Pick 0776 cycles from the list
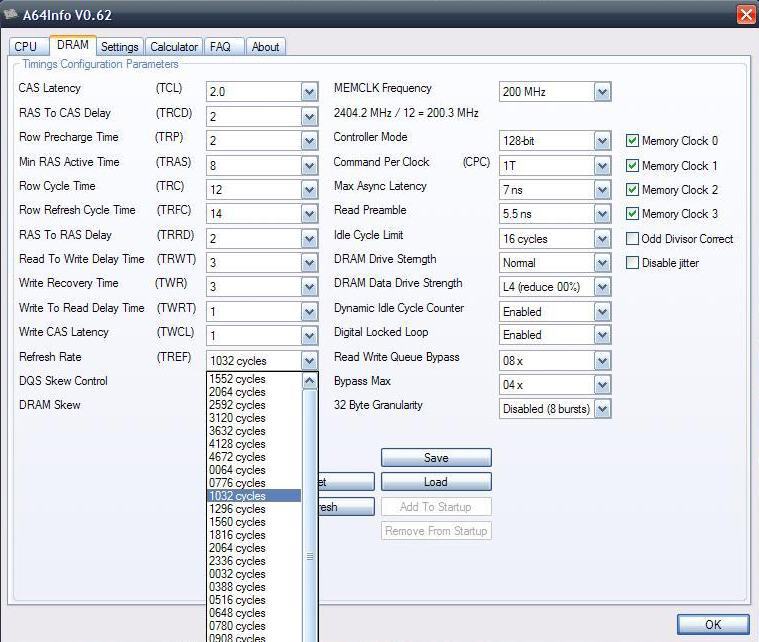759x642 pixels. tap(254, 483)
